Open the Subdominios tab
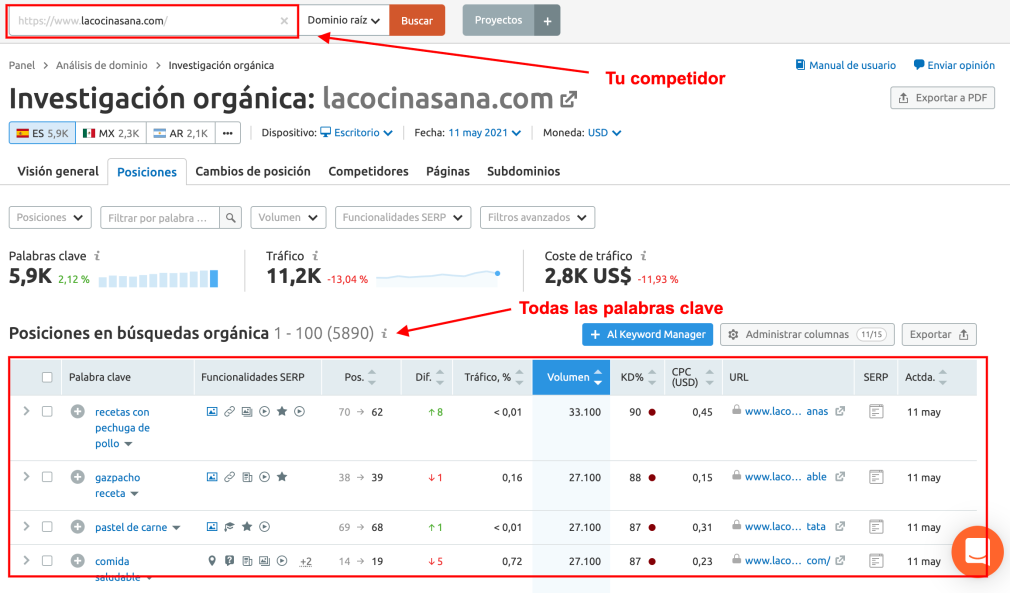 coord(524,171)
